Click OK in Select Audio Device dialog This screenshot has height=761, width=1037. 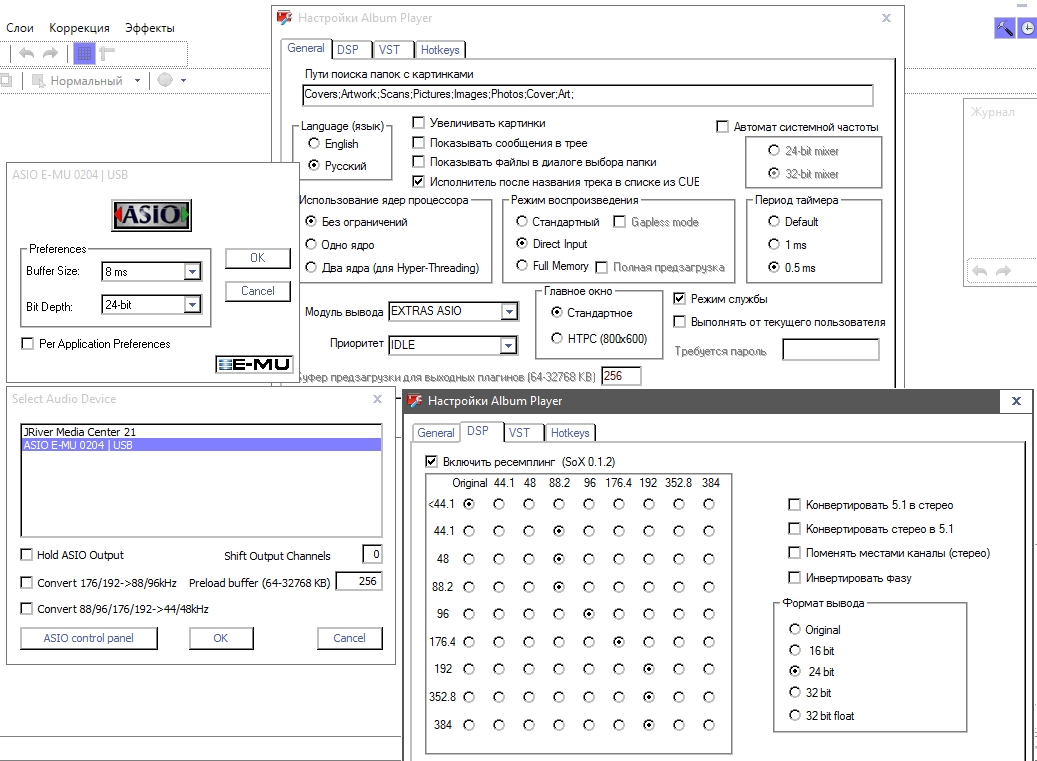pos(221,638)
